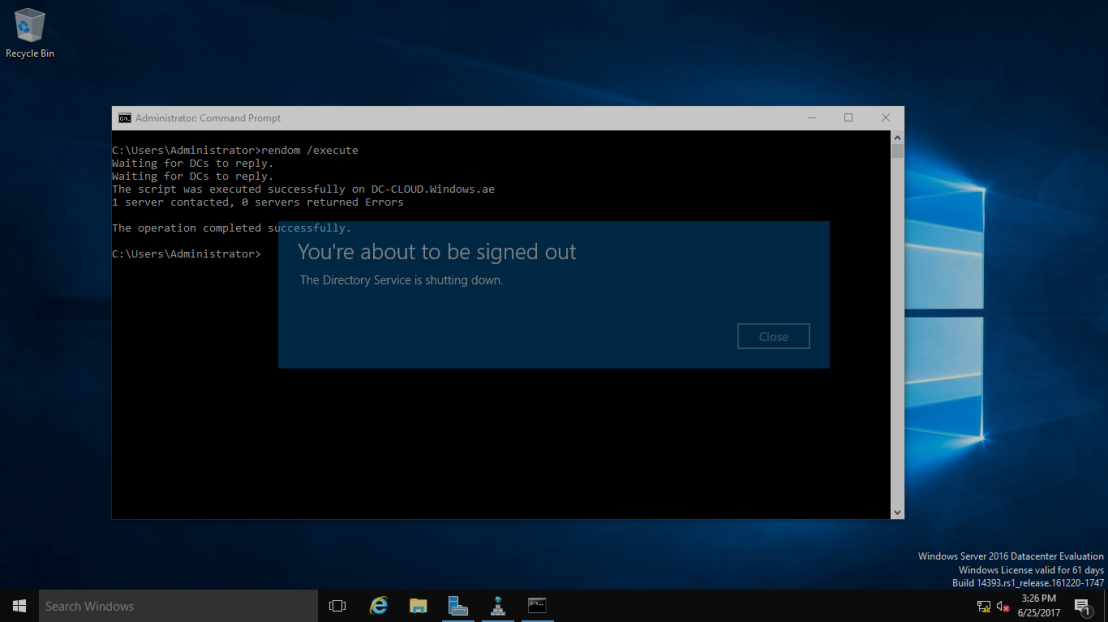This screenshot has width=1108, height=622.
Task: Click the muted volume tray icon
Action: tap(1002, 606)
